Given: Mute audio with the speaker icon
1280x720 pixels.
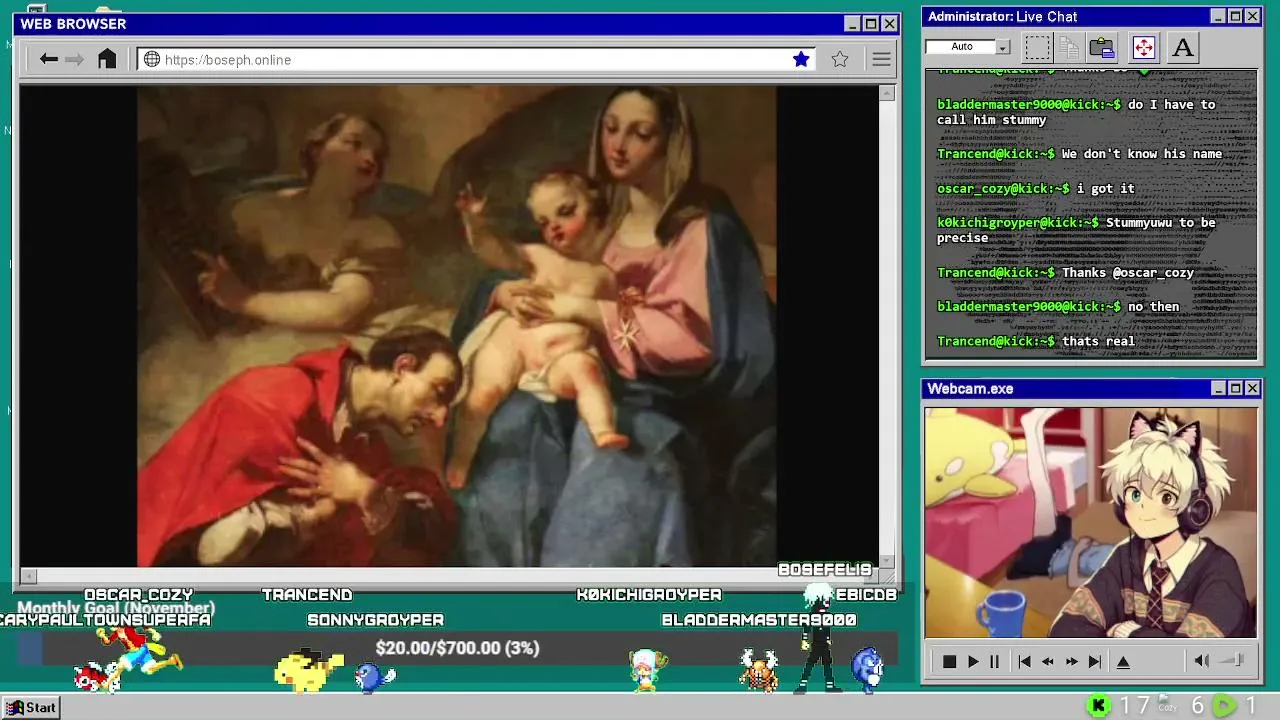Looking at the screenshot, I should point(1201,660).
